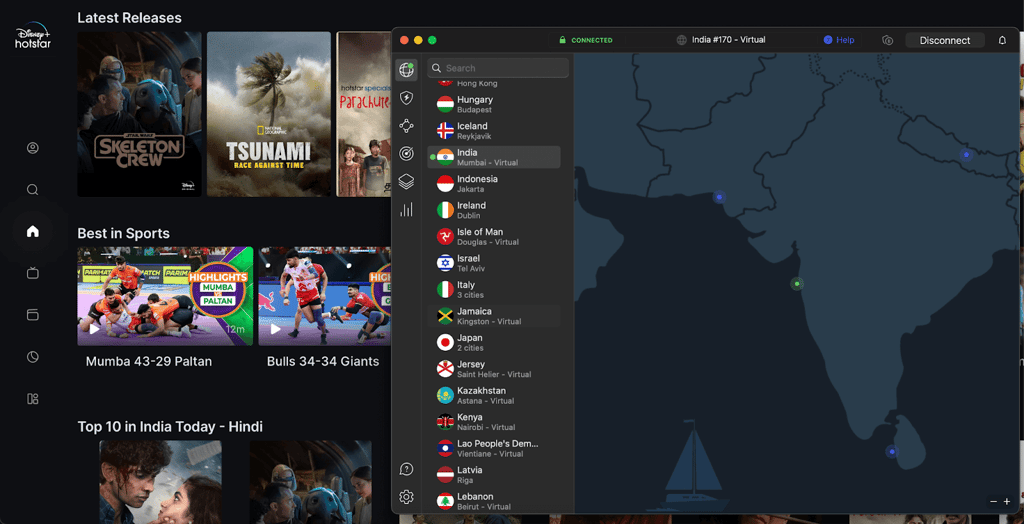Open Hotstar My Space profile icon
This screenshot has height=524, width=1024.
point(33,148)
